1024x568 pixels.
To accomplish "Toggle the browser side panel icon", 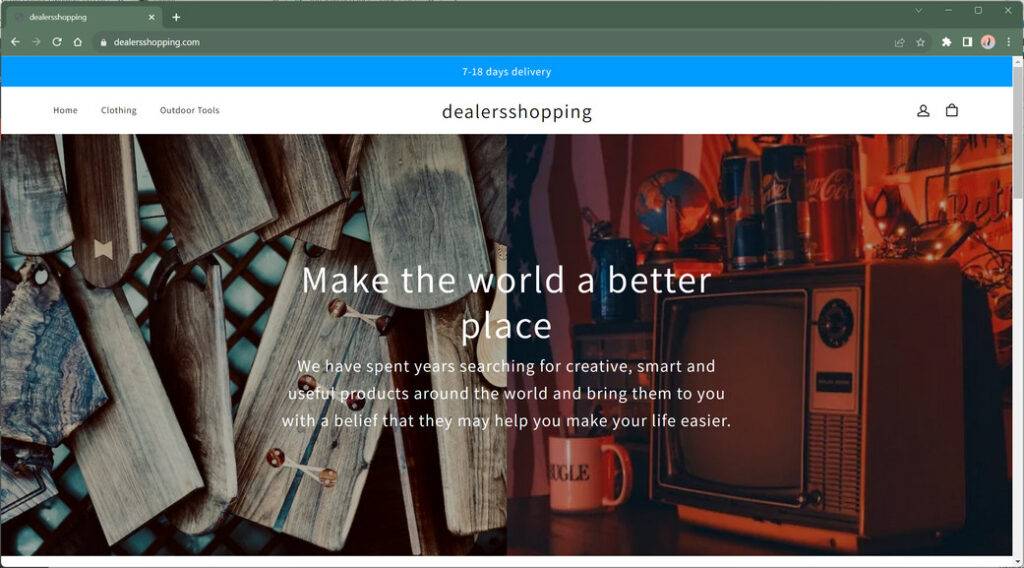I will [967, 42].
